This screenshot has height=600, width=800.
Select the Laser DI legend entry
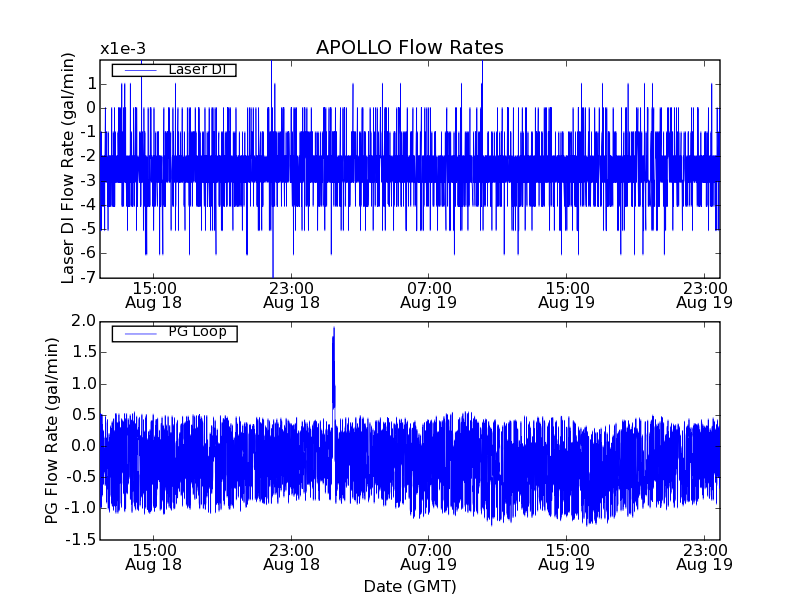click(196, 70)
